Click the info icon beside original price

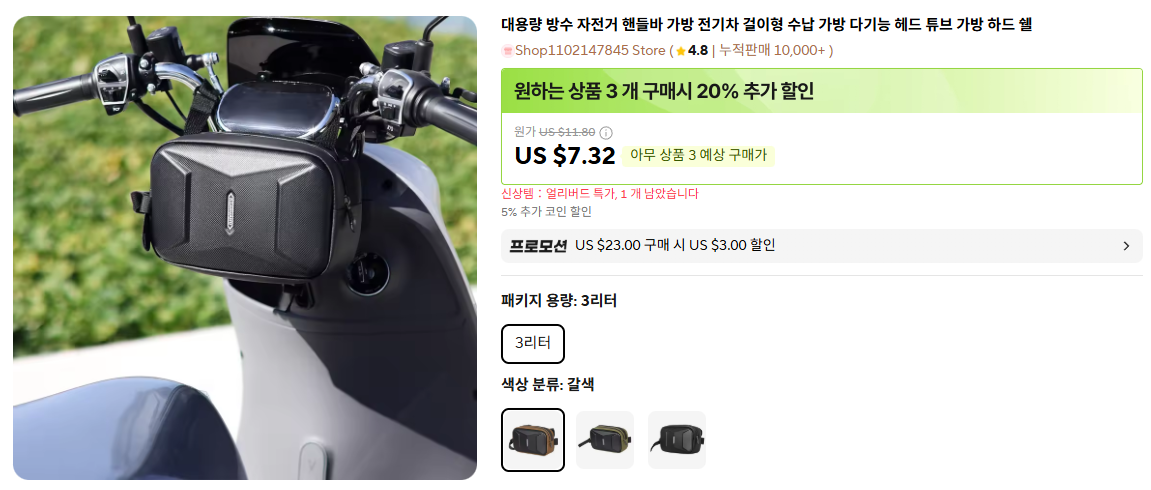606,133
